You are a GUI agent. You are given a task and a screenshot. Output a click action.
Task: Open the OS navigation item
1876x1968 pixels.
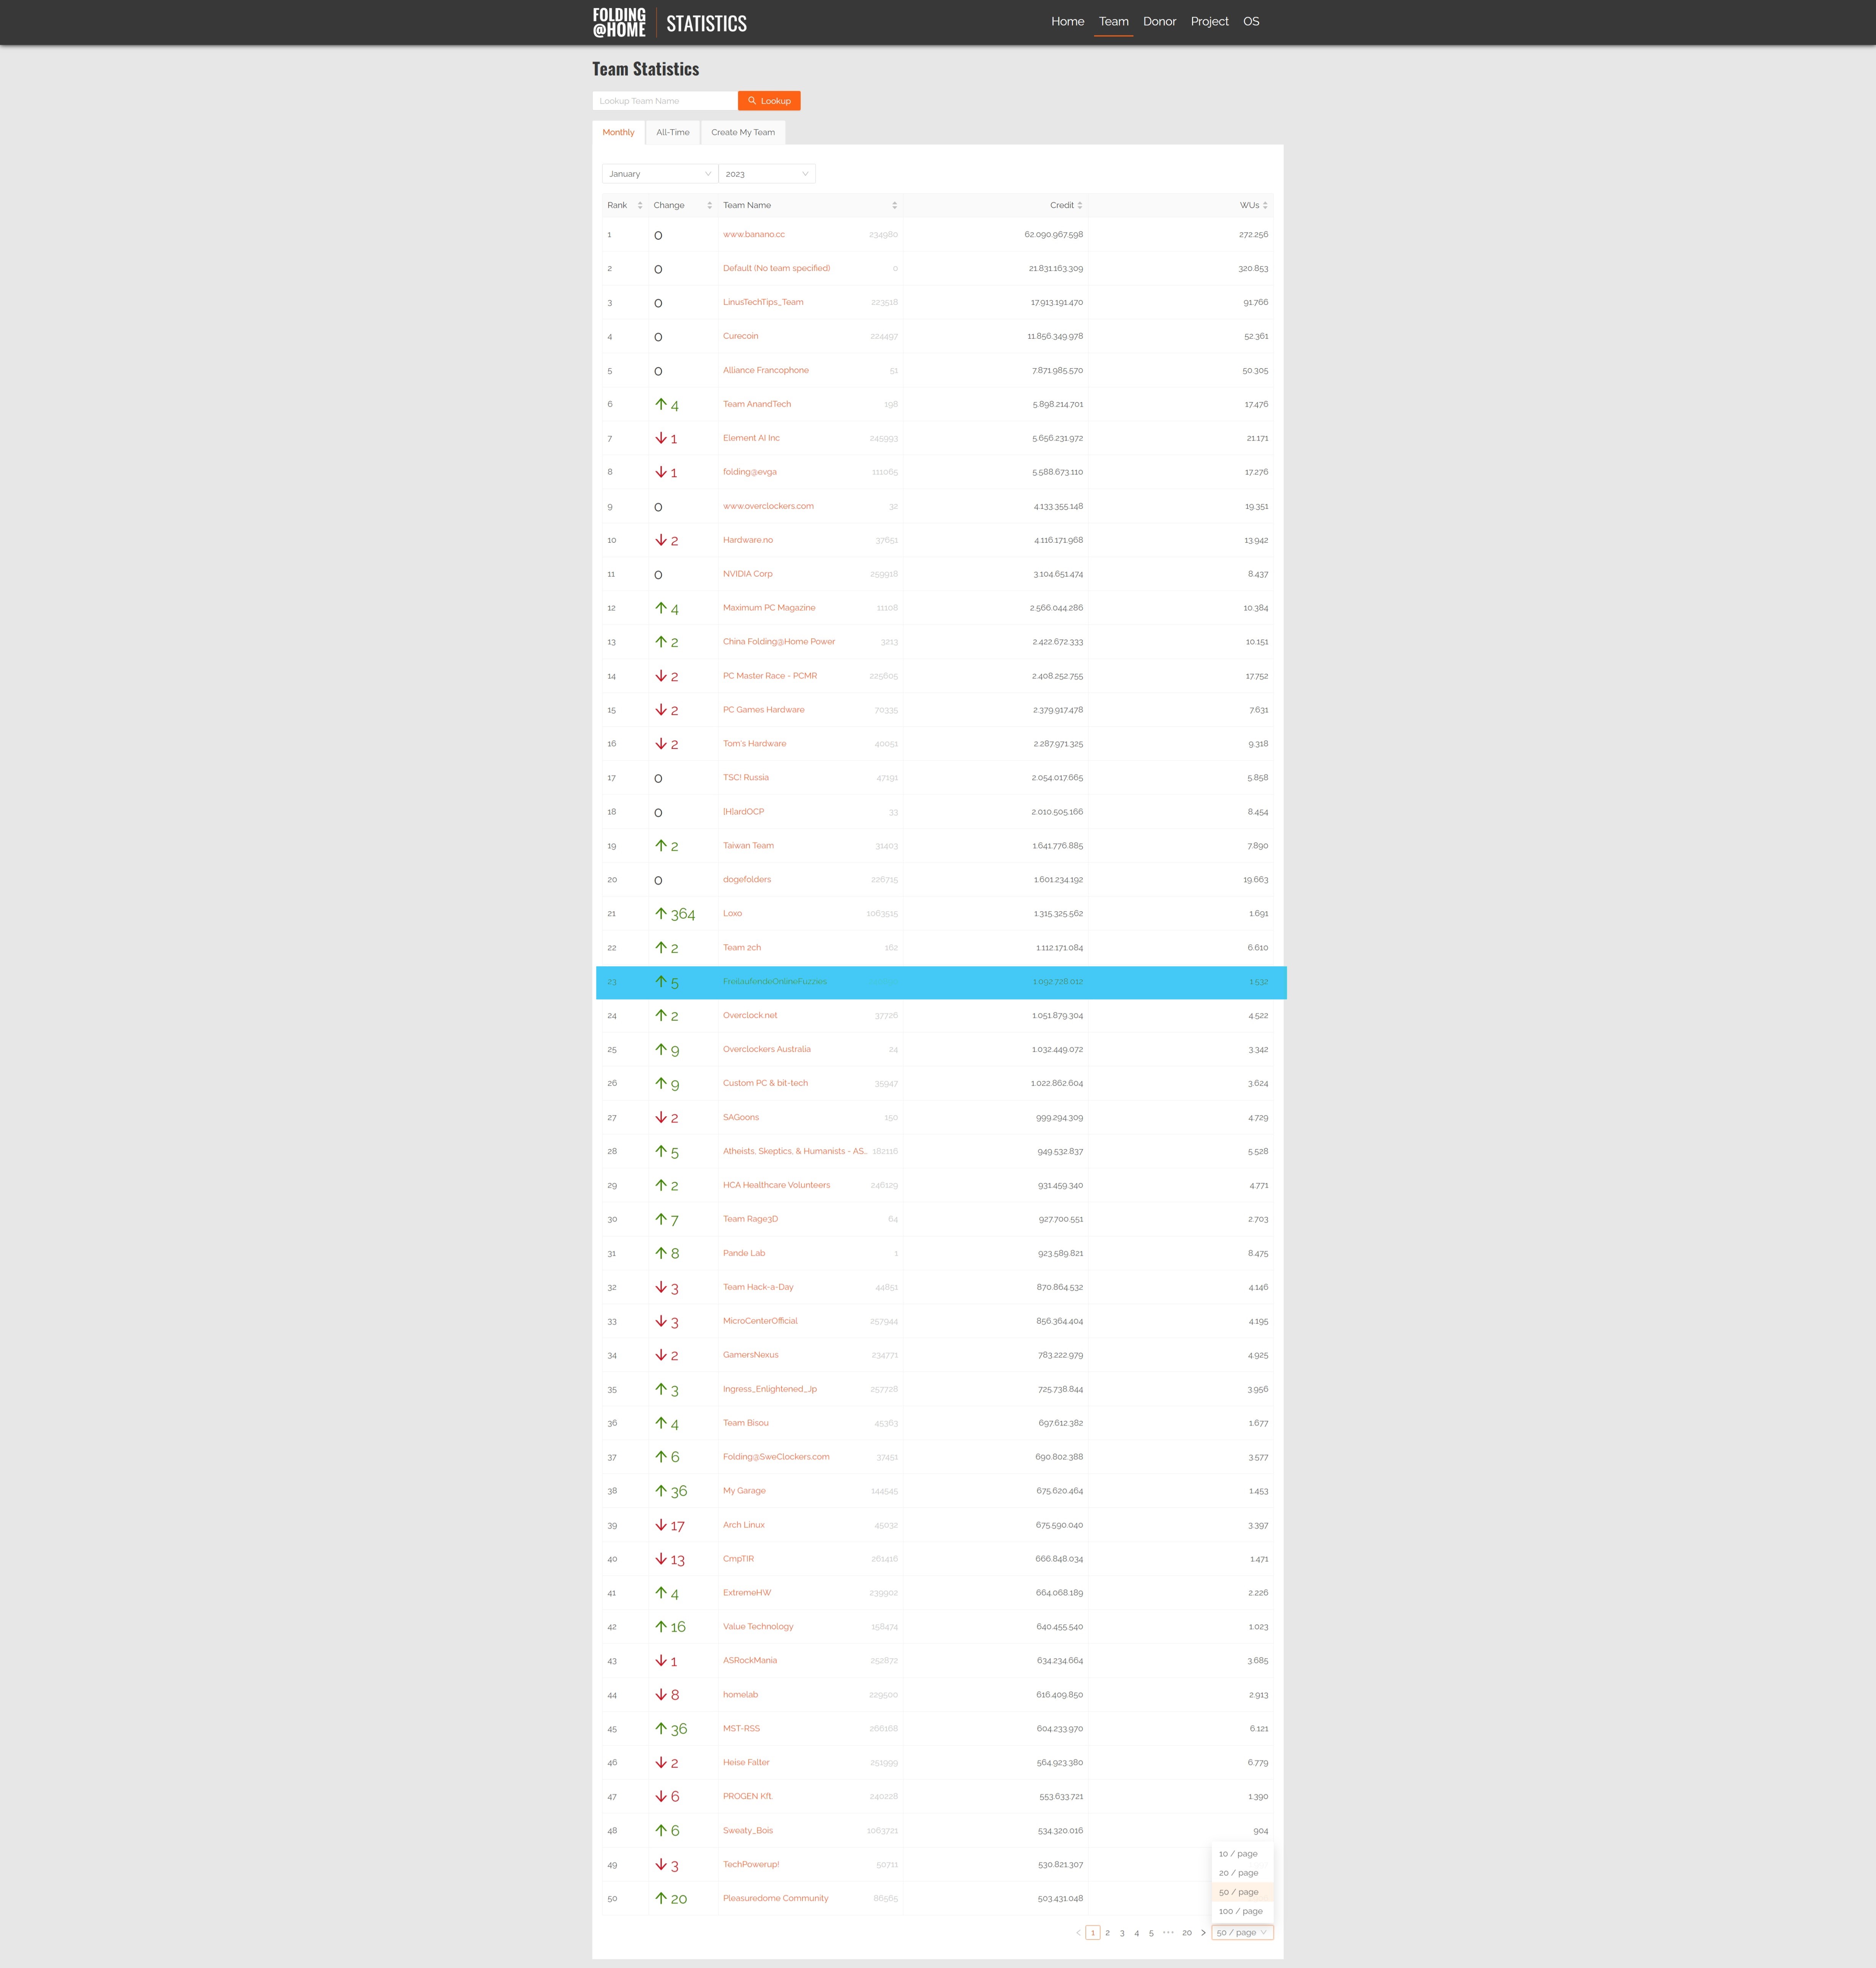click(x=1251, y=21)
